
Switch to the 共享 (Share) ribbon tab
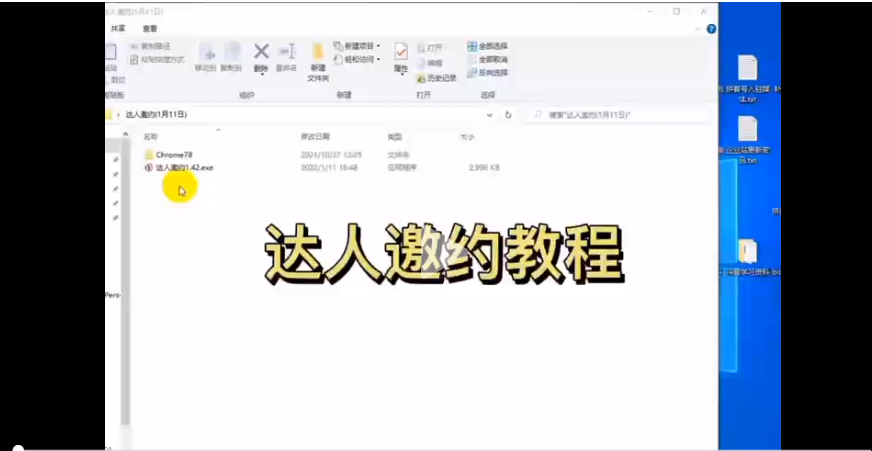[118, 29]
